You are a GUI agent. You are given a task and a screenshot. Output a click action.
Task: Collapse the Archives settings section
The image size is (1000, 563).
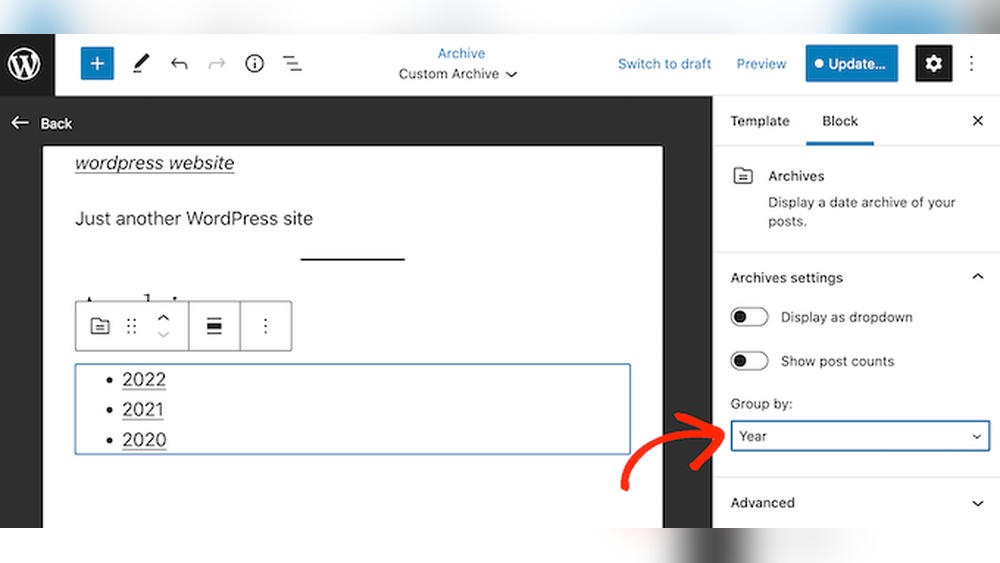pos(977,277)
